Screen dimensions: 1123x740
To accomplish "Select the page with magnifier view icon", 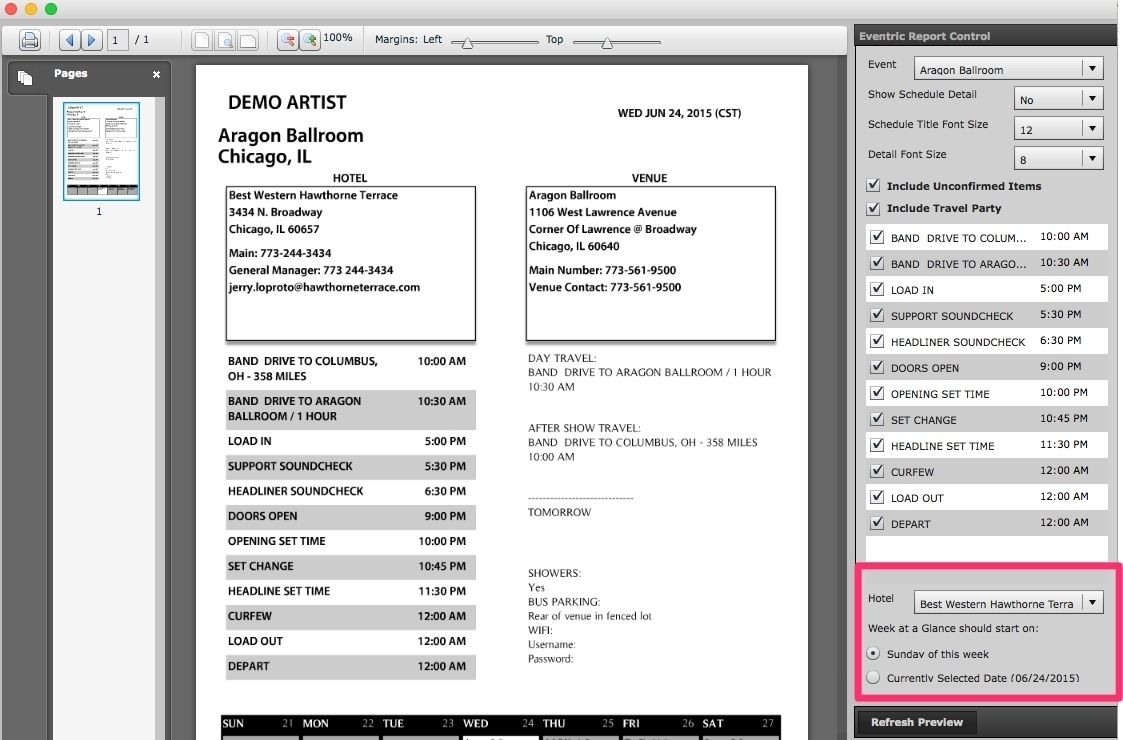I will pyautogui.click(x=225, y=40).
